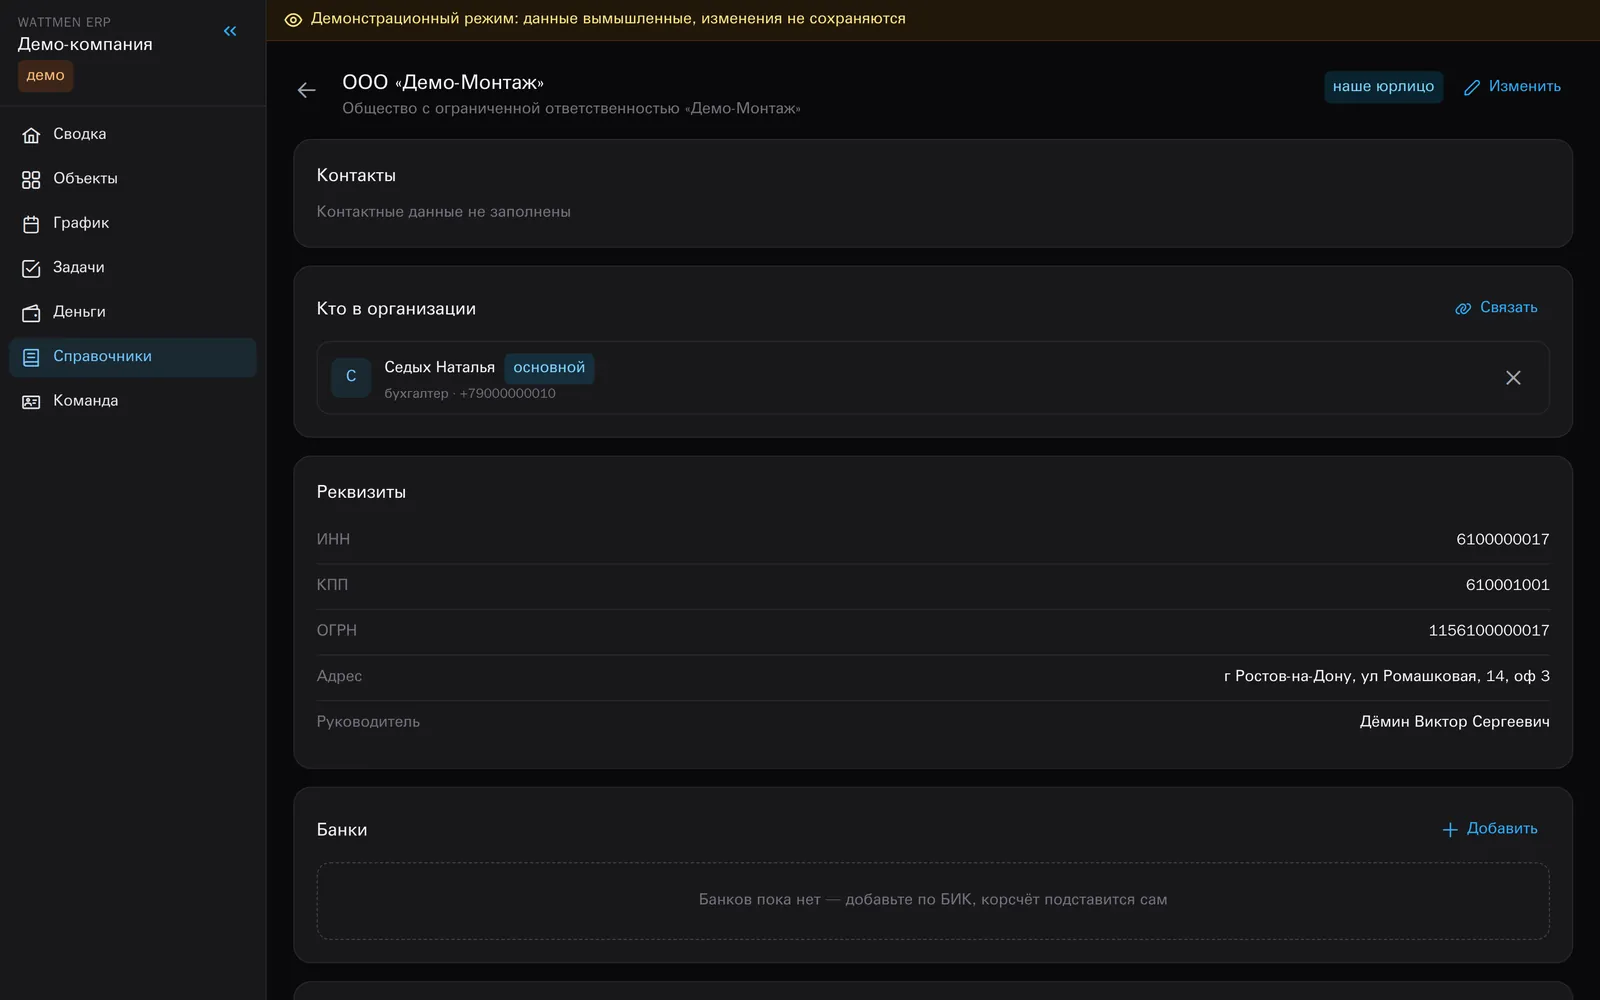The width and height of the screenshot is (1600, 1000).
Task: Click Связать to link a person
Action: pyautogui.click(x=1496, y=308)
